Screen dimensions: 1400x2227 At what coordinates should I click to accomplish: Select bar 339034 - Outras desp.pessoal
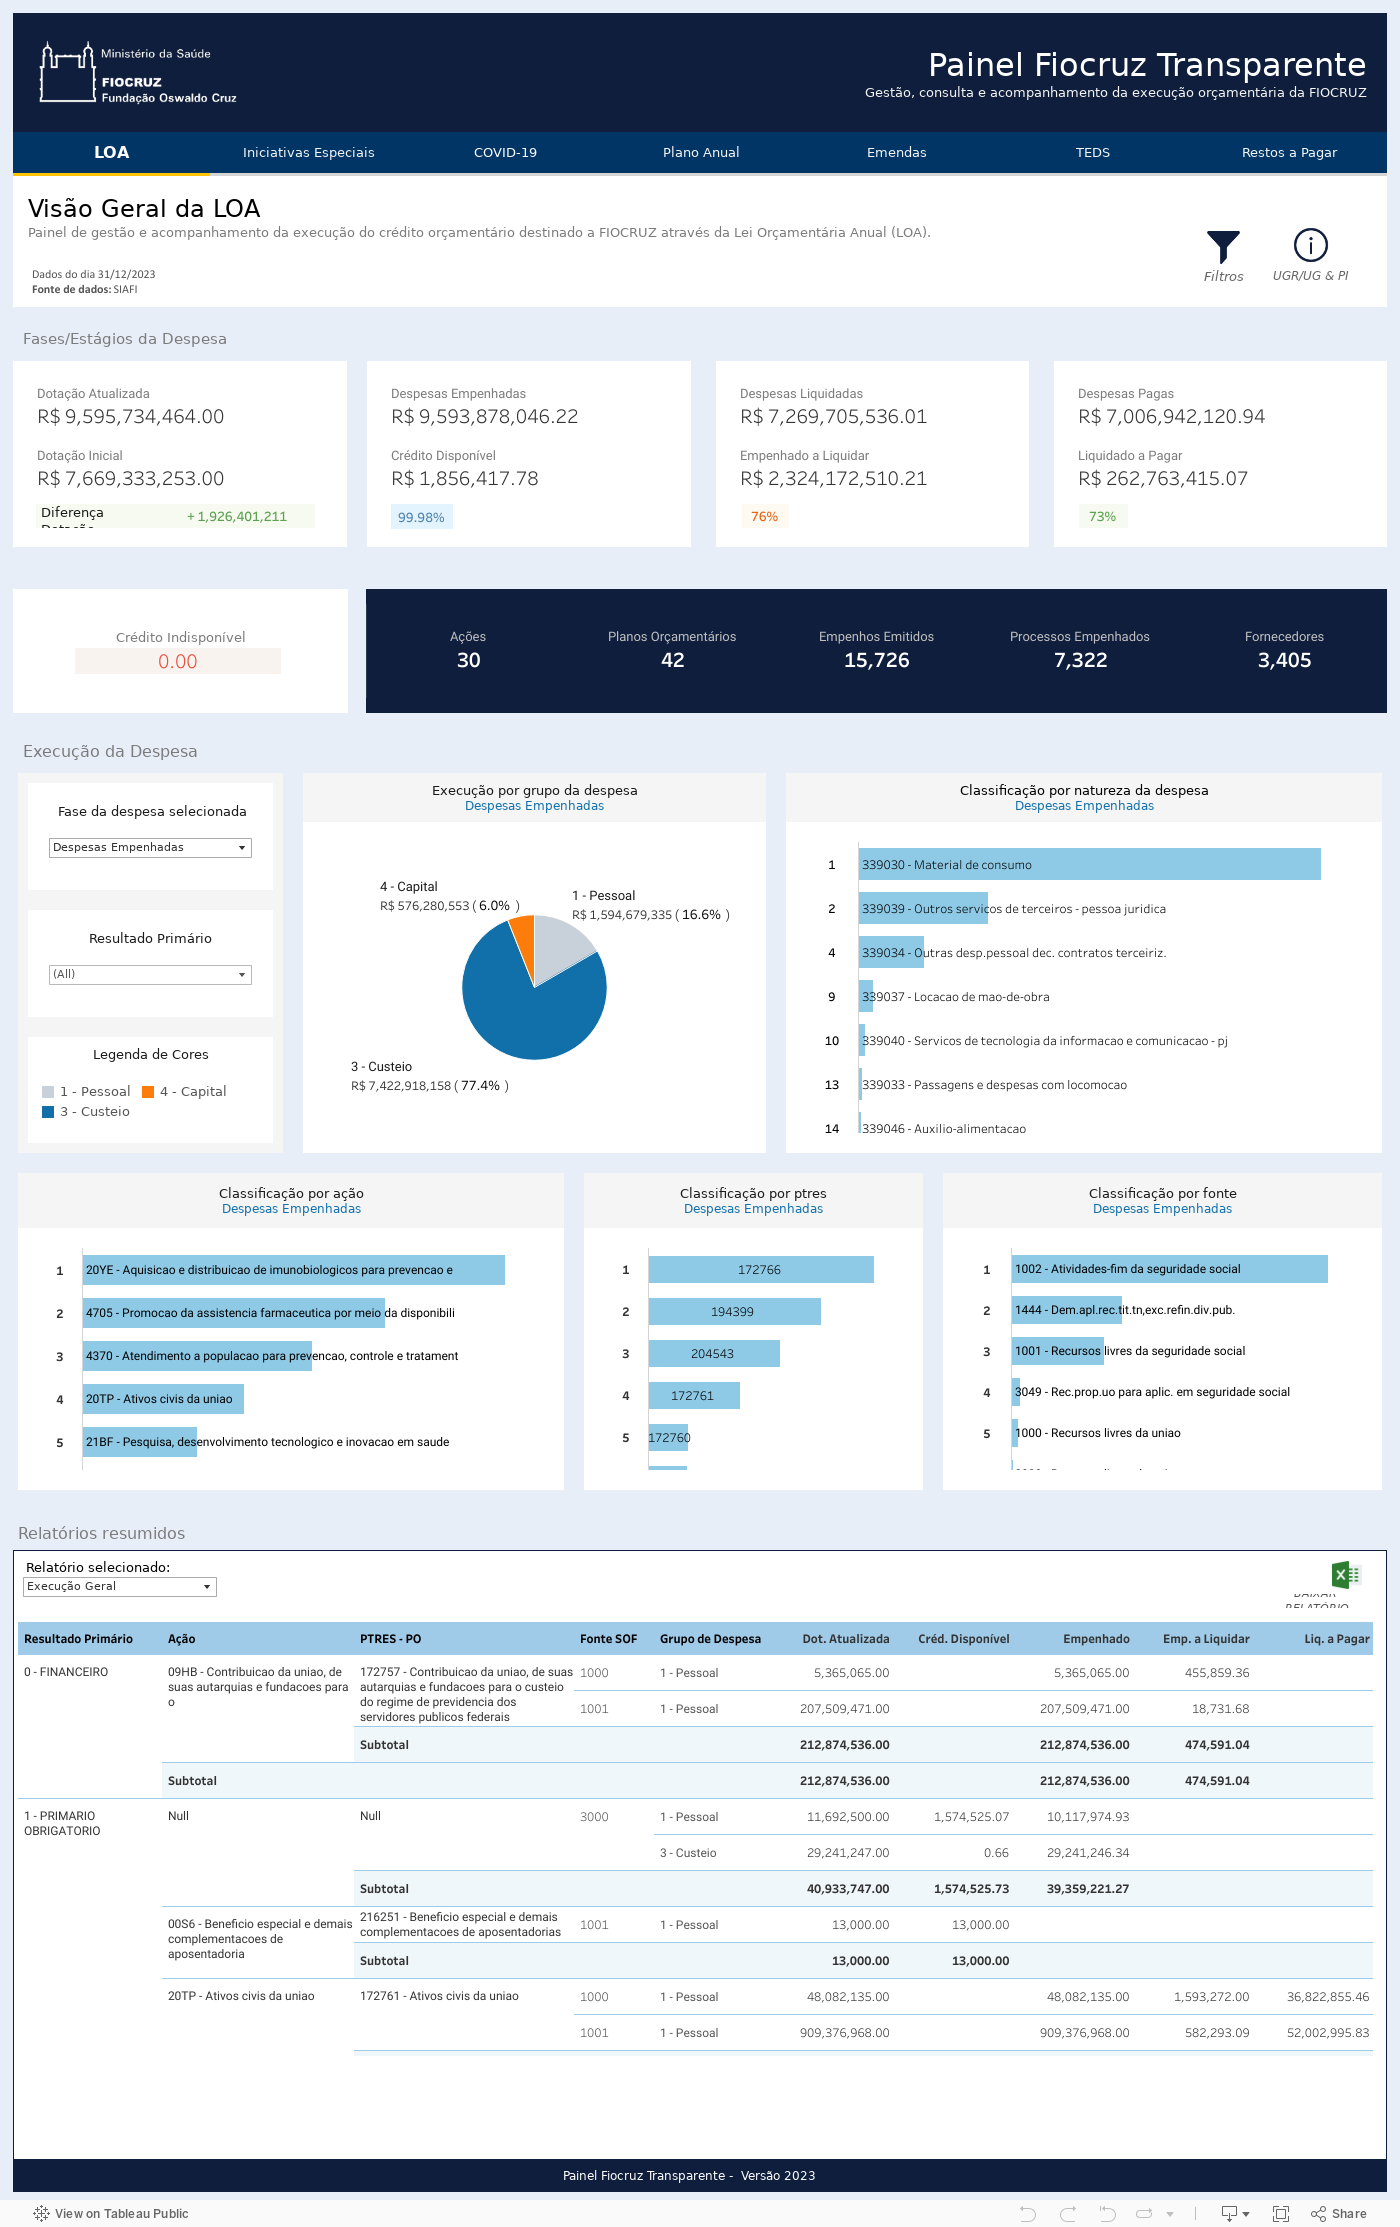(x=891, y=952)
